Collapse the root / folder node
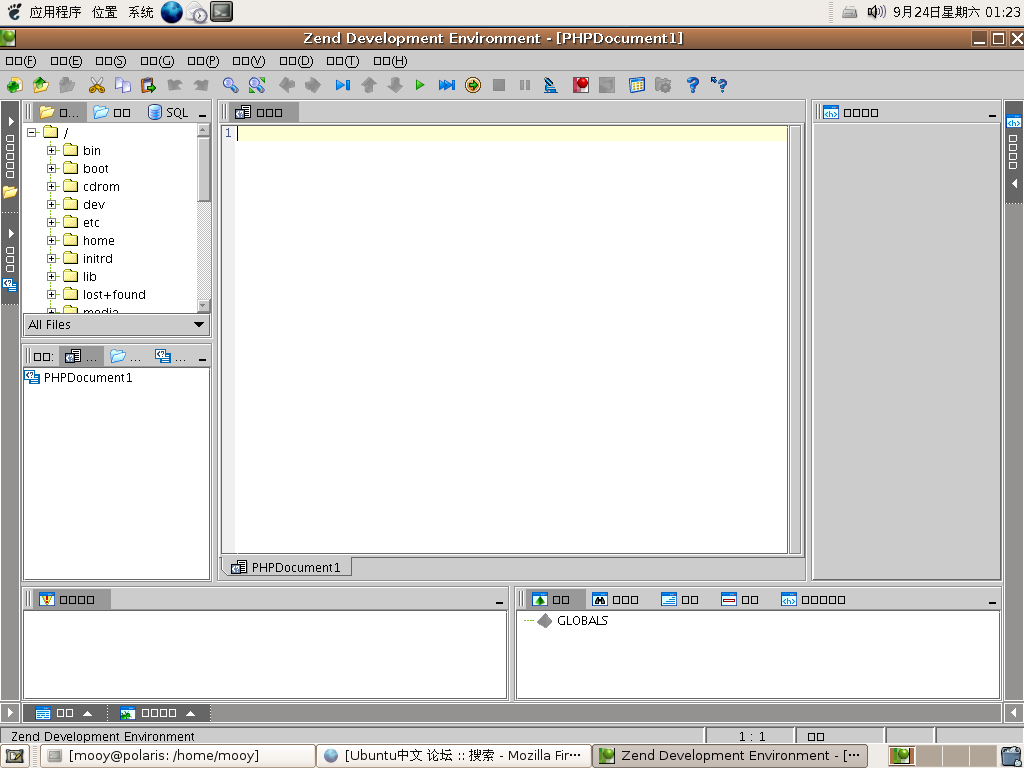This screenshot has width=1024, height=768. pyautogui.click(x=31, y=133)
